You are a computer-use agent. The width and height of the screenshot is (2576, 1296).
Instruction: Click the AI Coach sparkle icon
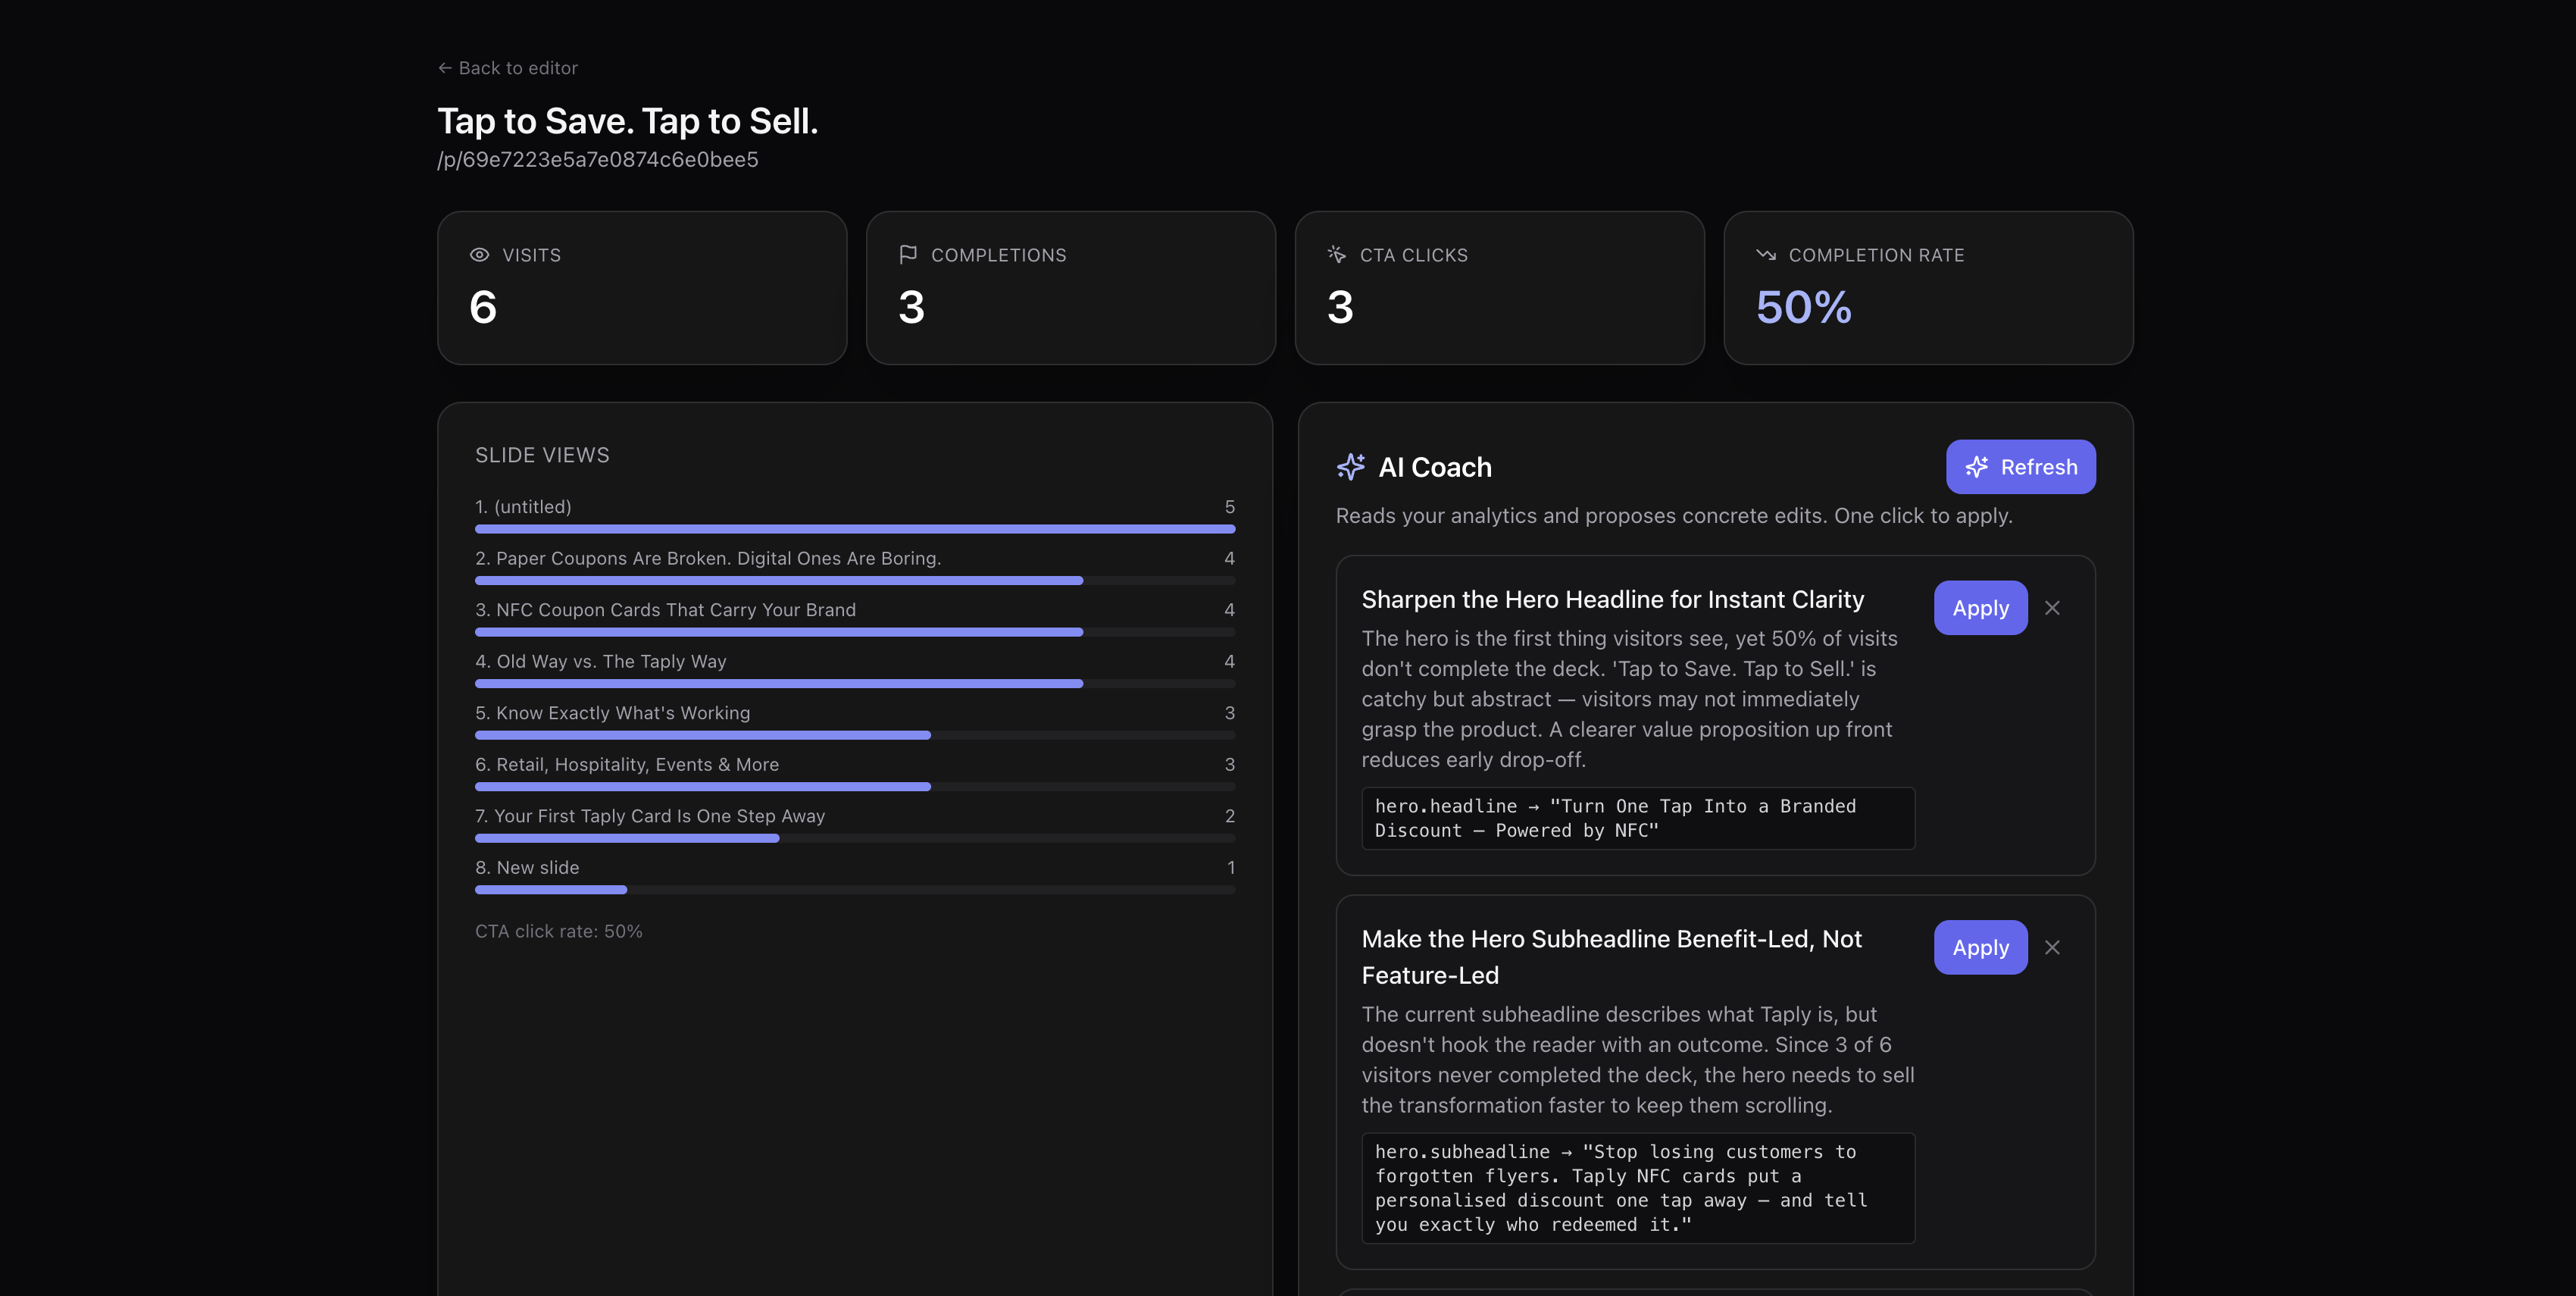click(x=1351, y=467)
